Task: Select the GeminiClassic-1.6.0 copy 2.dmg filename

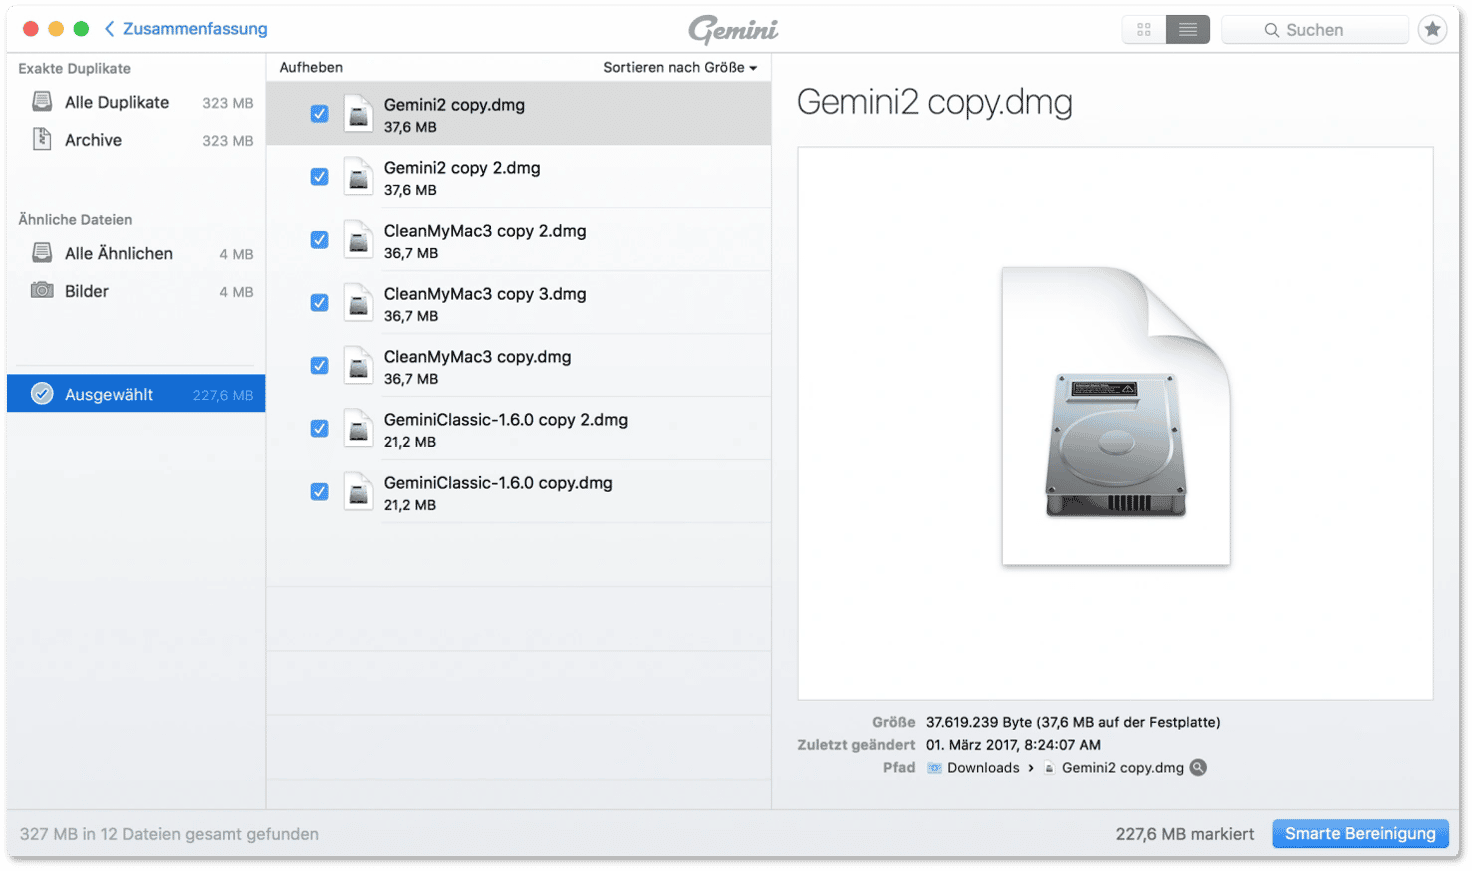Action: click(x=506, y=420)
